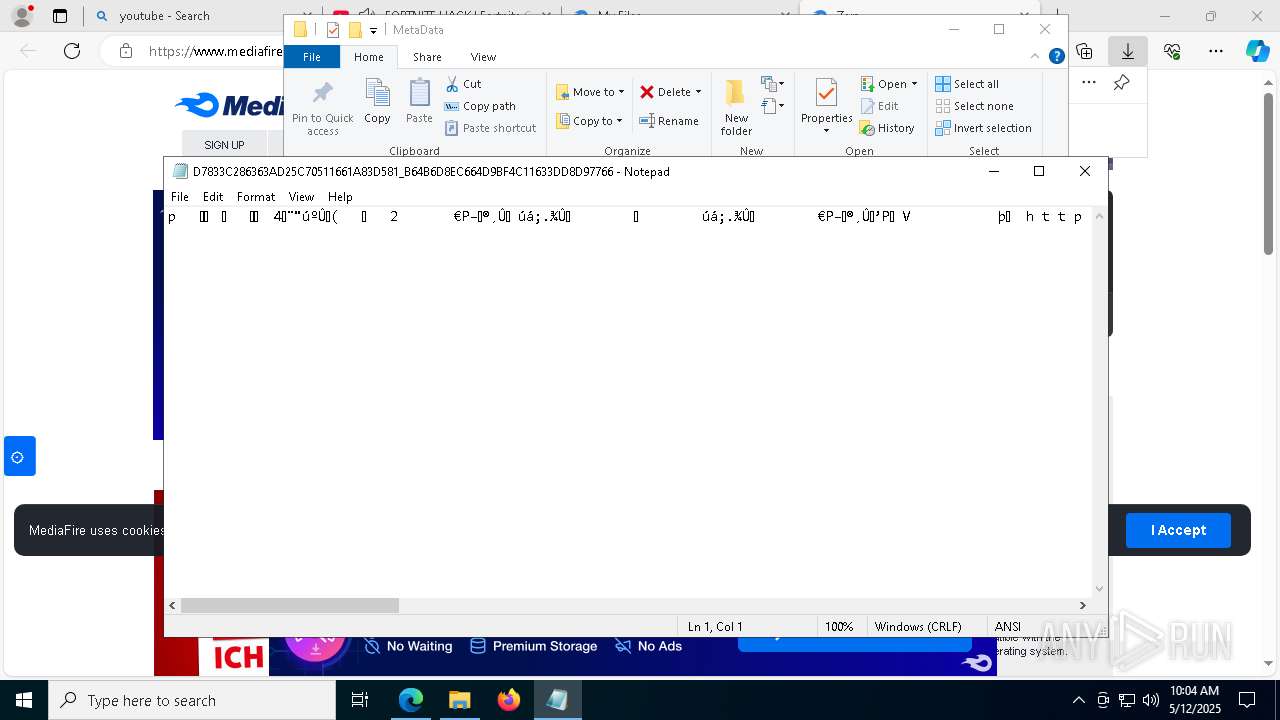Open Notepad Help menu
This screenshot has width=1280, height=720.
click(x=340, y=197)
